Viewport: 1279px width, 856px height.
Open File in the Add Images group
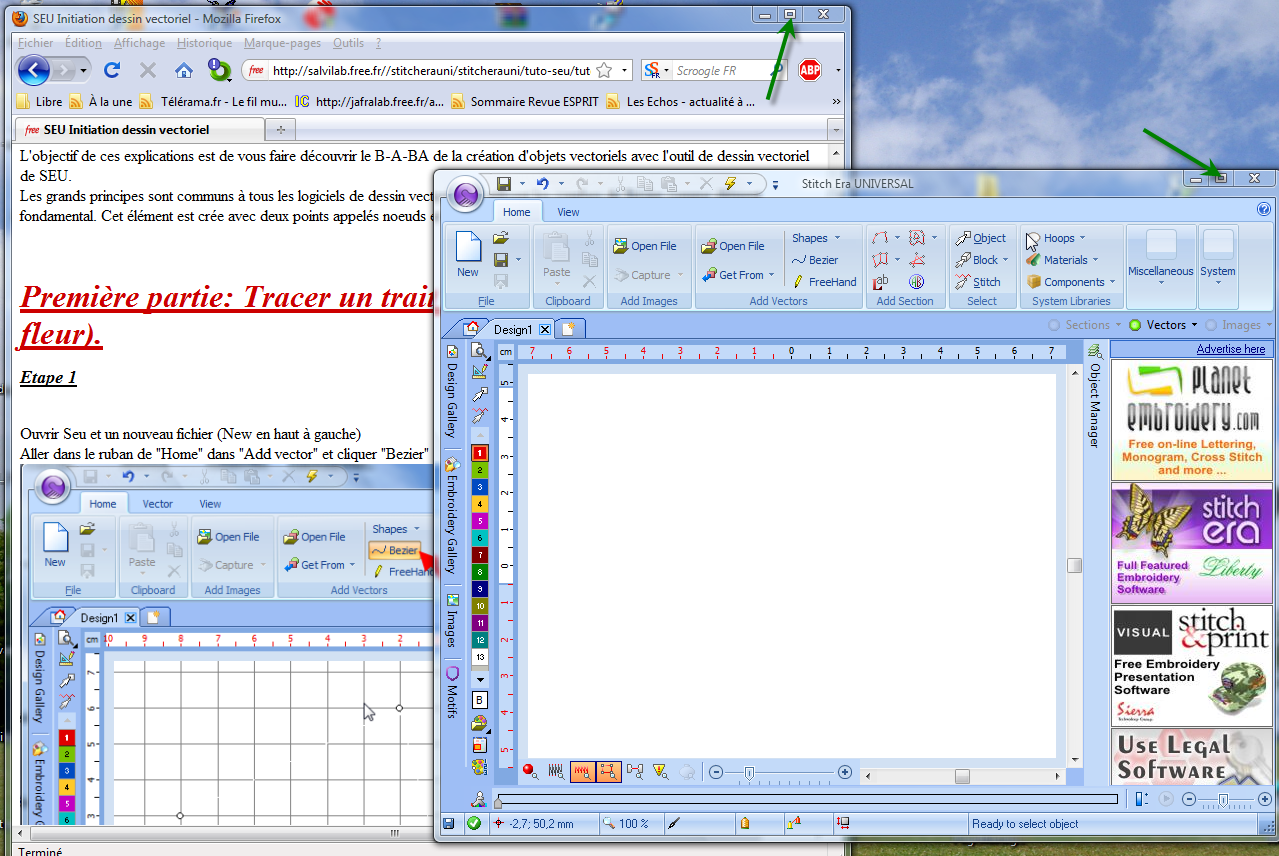tap(645, 246)
